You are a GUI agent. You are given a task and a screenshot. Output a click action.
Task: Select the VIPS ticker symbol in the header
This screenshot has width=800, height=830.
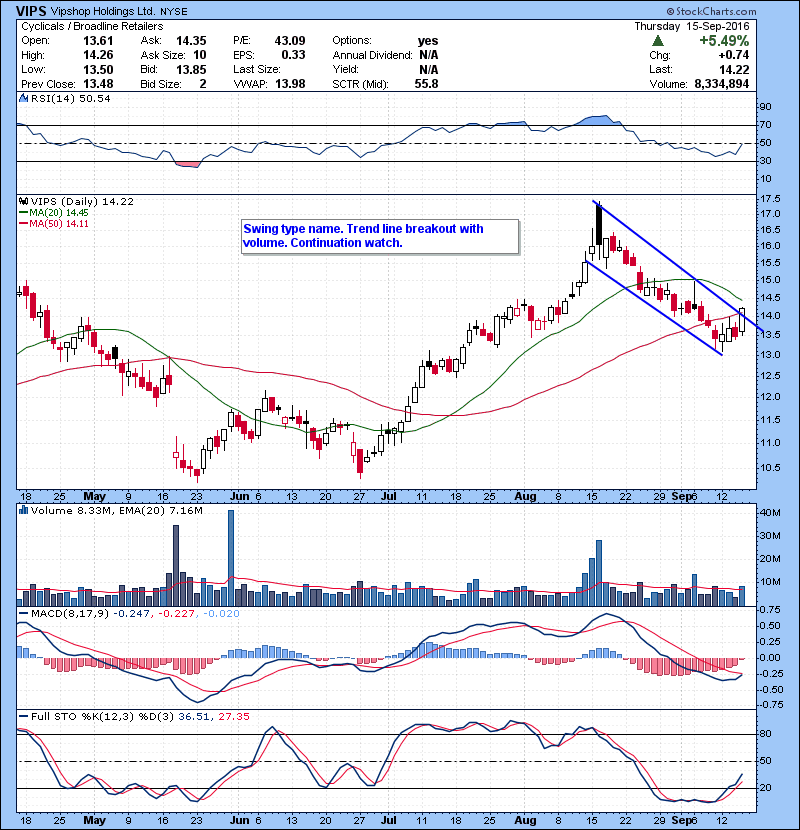[x=31, y=11]
